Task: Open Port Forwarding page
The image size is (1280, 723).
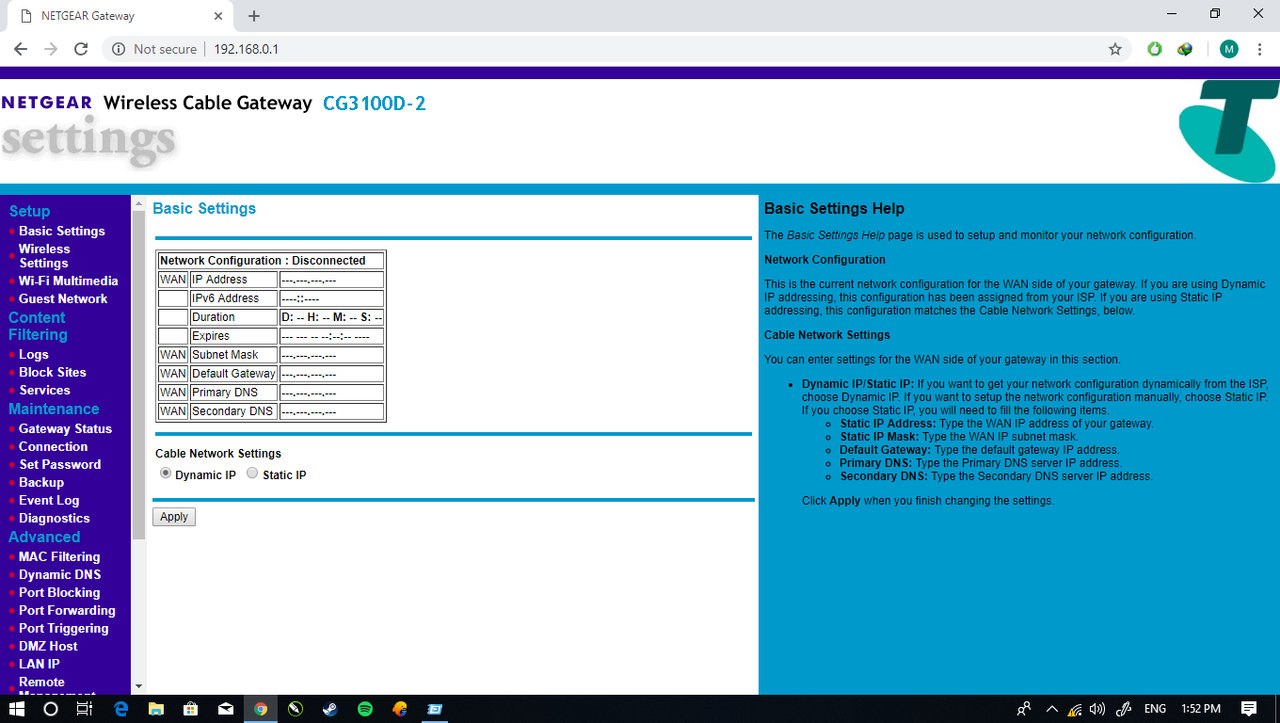Action: point(67,611)
